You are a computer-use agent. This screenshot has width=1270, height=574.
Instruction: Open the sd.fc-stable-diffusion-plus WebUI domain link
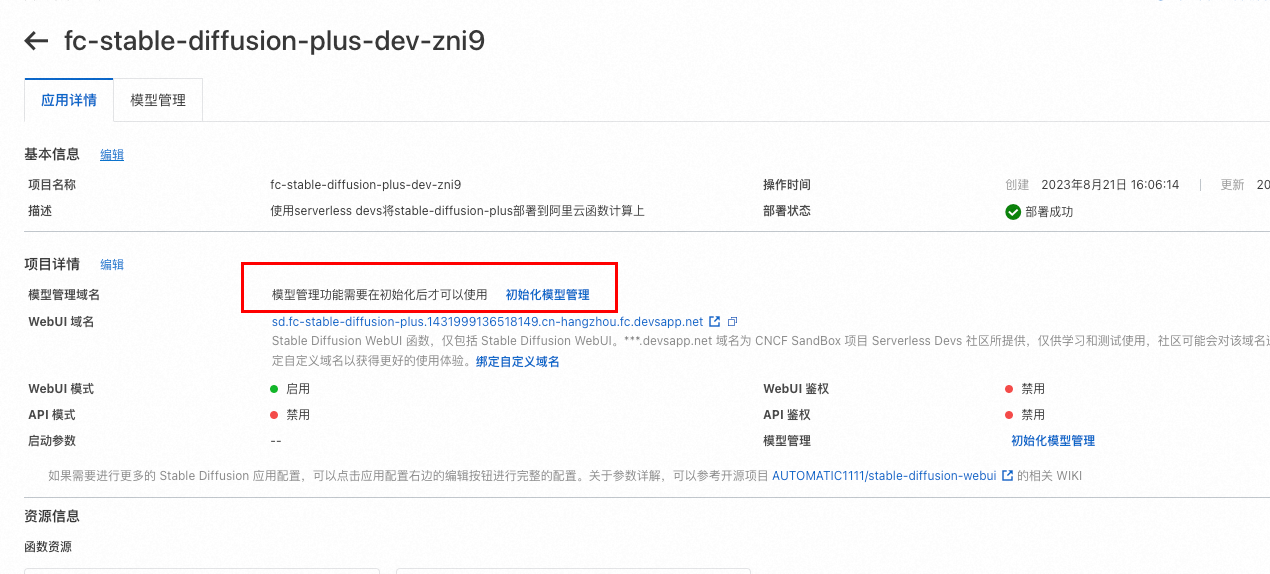(487, 322)
